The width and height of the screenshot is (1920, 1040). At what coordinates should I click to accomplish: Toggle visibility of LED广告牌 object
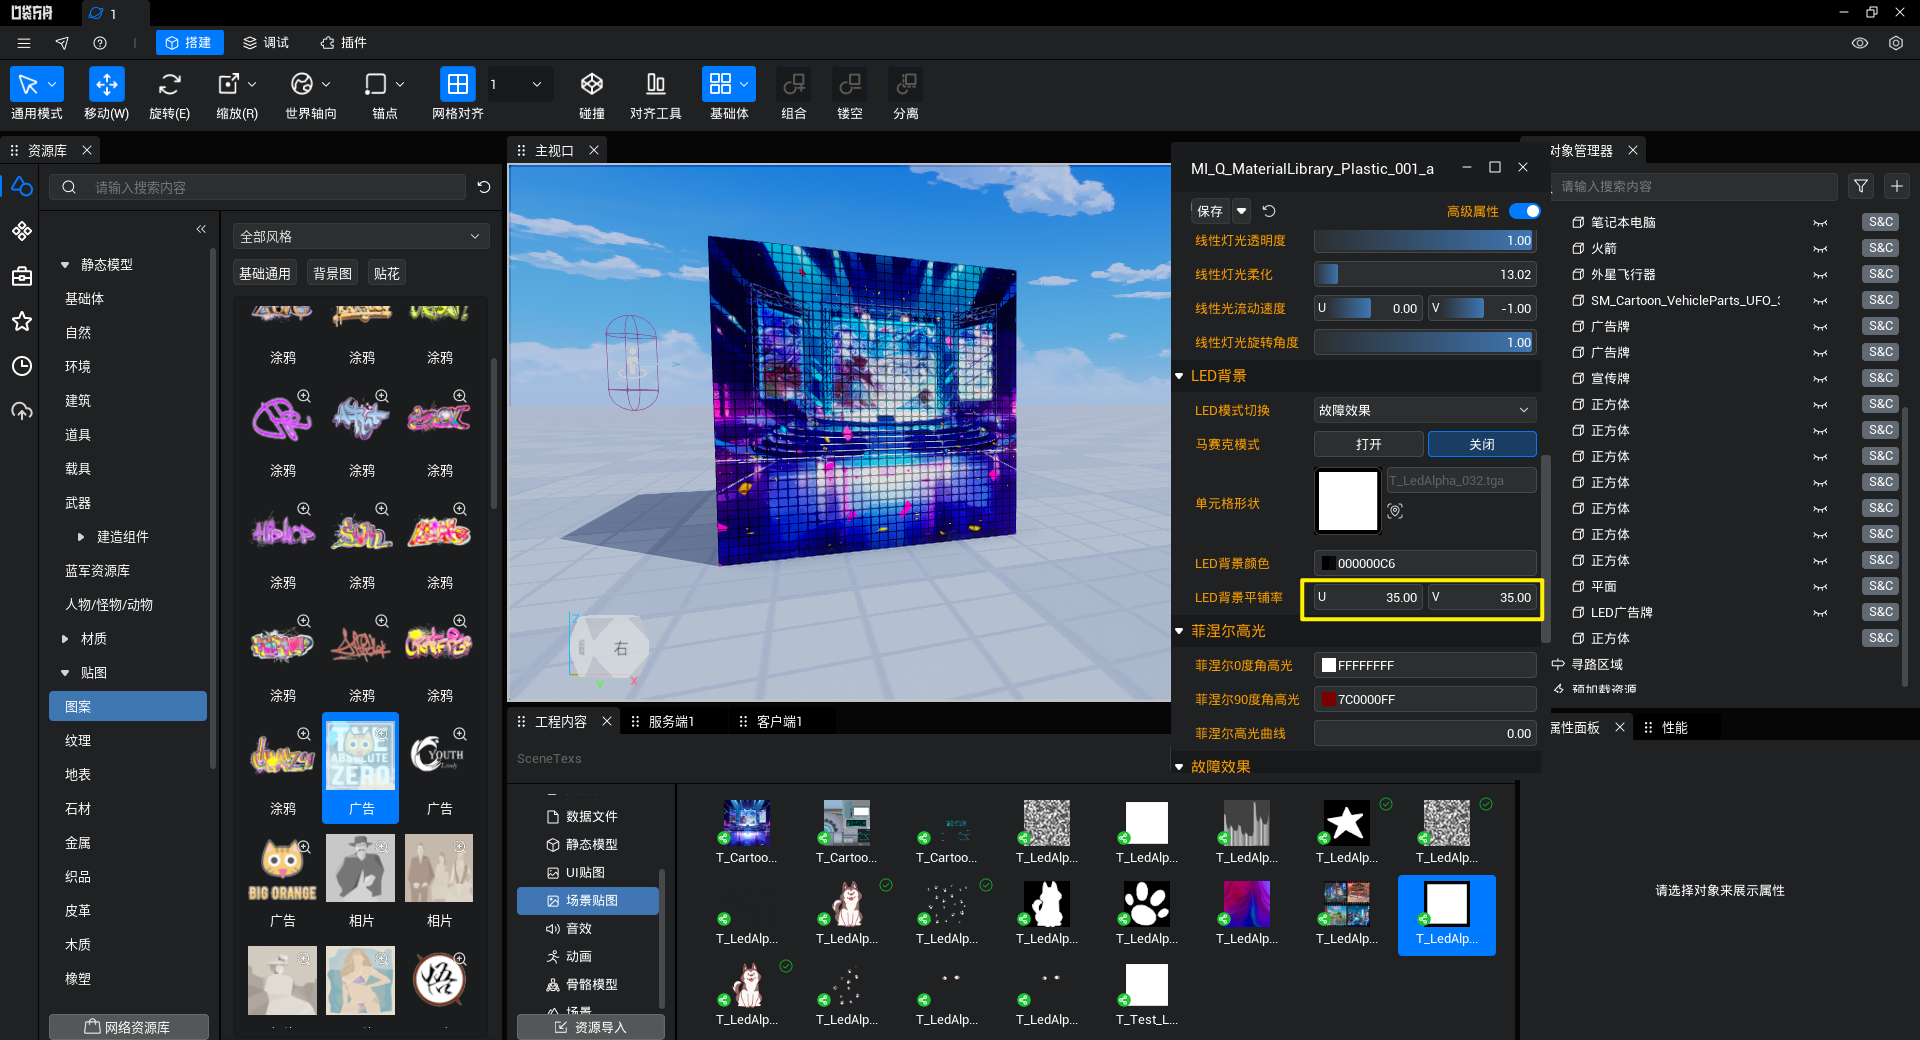tap(1820, 613)
